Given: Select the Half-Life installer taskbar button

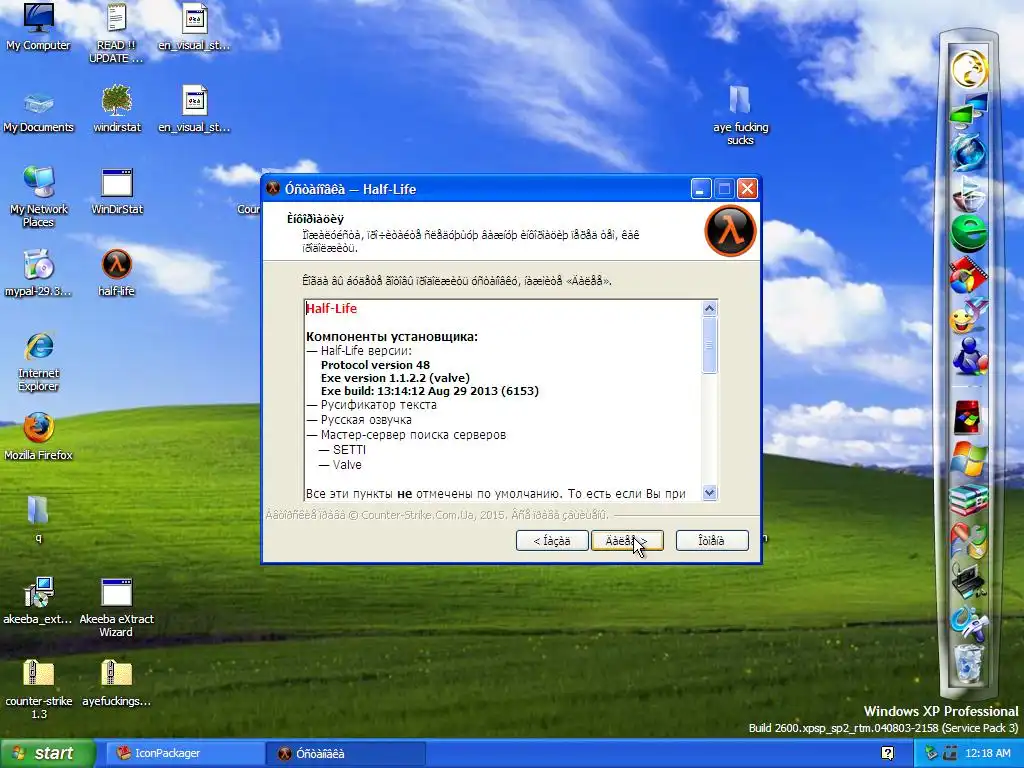Looking at the screenshot, I should 345,754.
